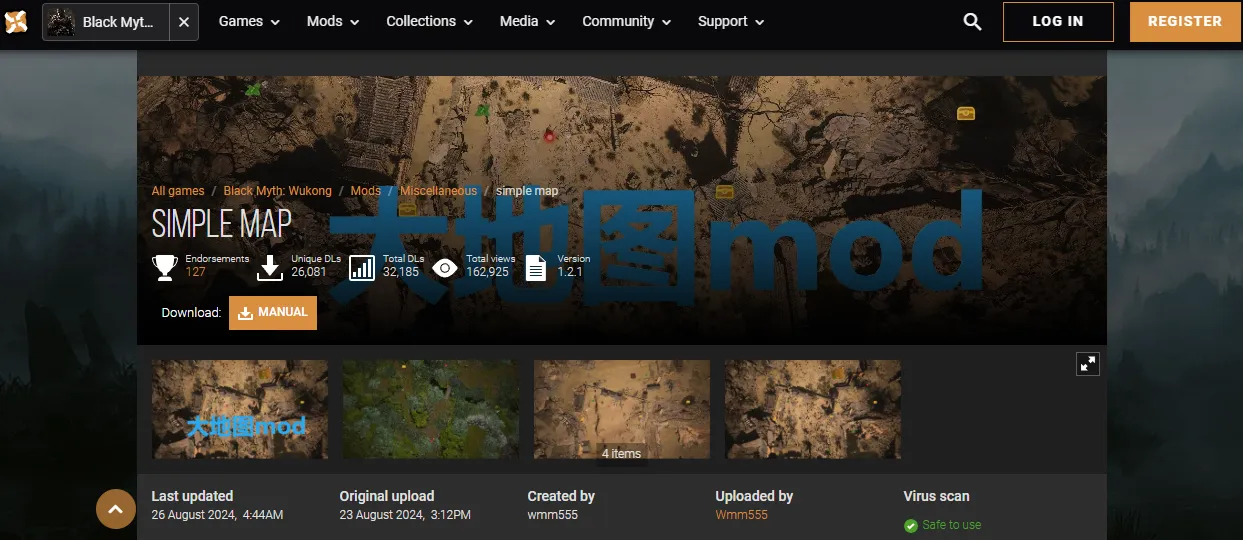
Task: Click the Version document icon
Action: pyautogui.click(x=536, y=267)
